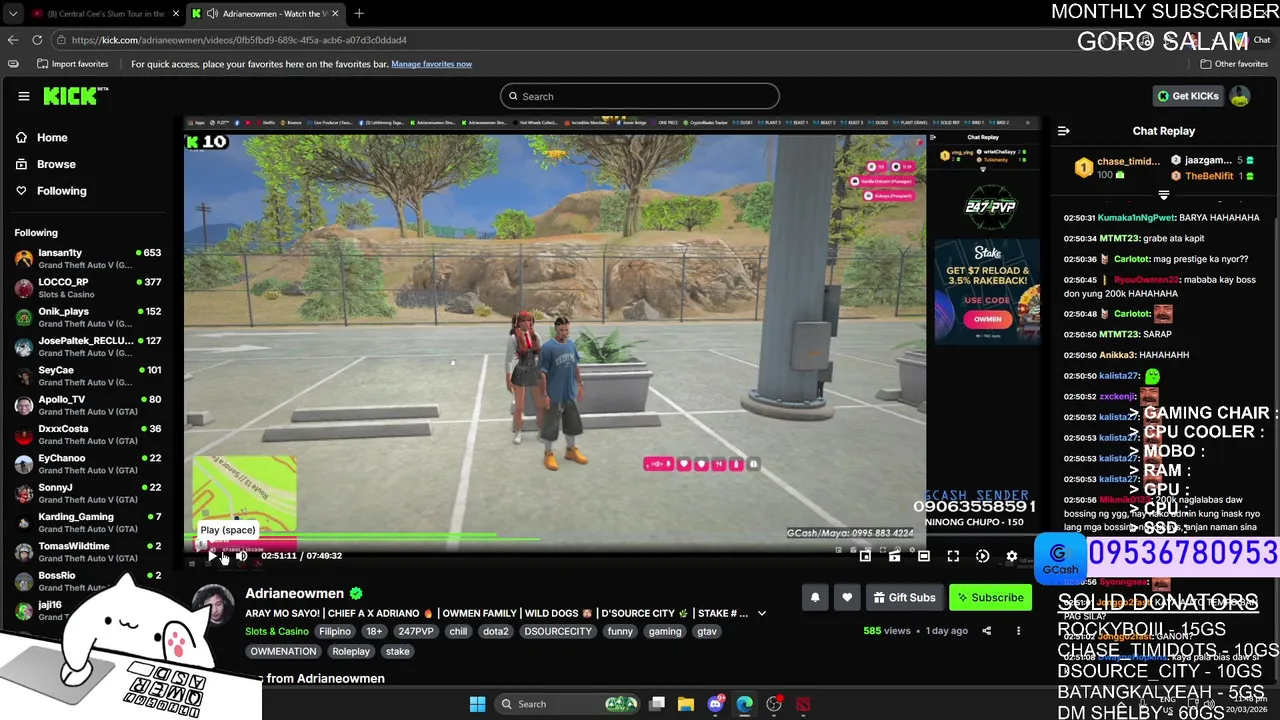Click Import favorites in favorites bar
This screenshot has height=720, width=1280.
(72, 64)
